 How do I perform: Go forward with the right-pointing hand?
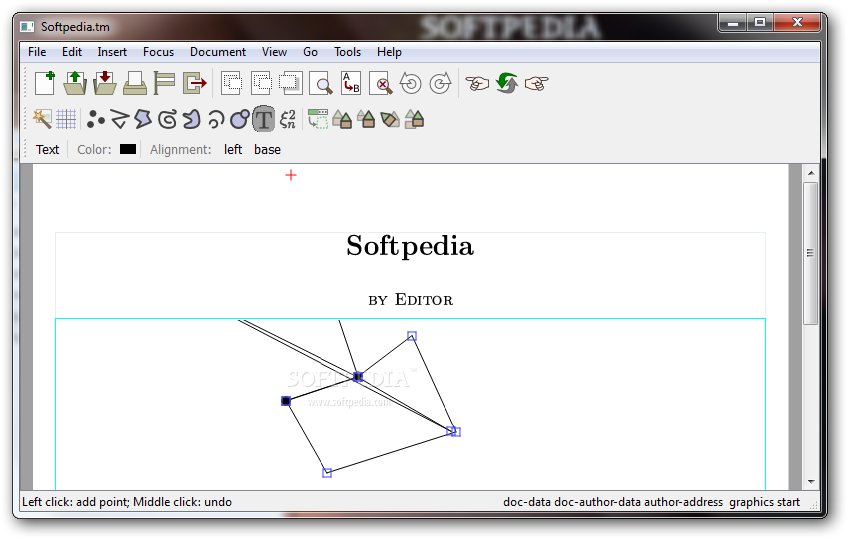point(536,83)
